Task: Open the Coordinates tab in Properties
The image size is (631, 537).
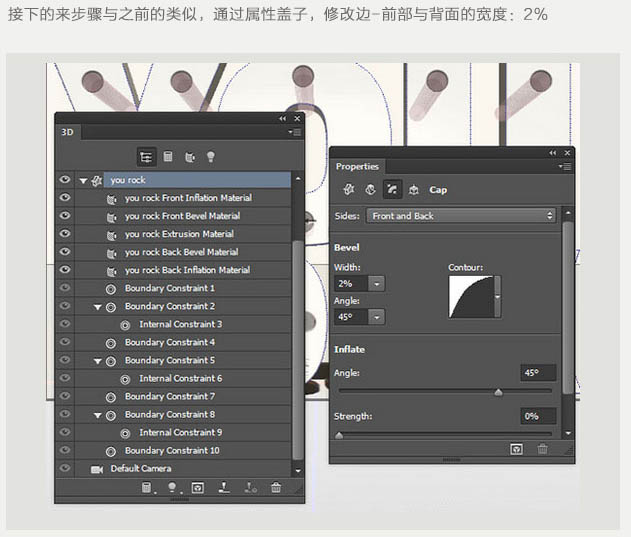Action: pyautogui.click(x=413, y=189)
